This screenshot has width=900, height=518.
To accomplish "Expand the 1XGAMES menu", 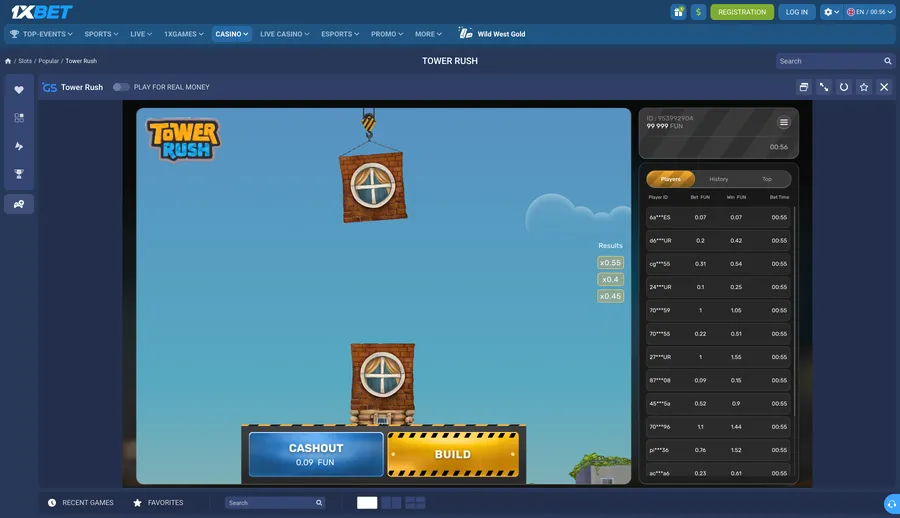I will (x=184, y=34).
